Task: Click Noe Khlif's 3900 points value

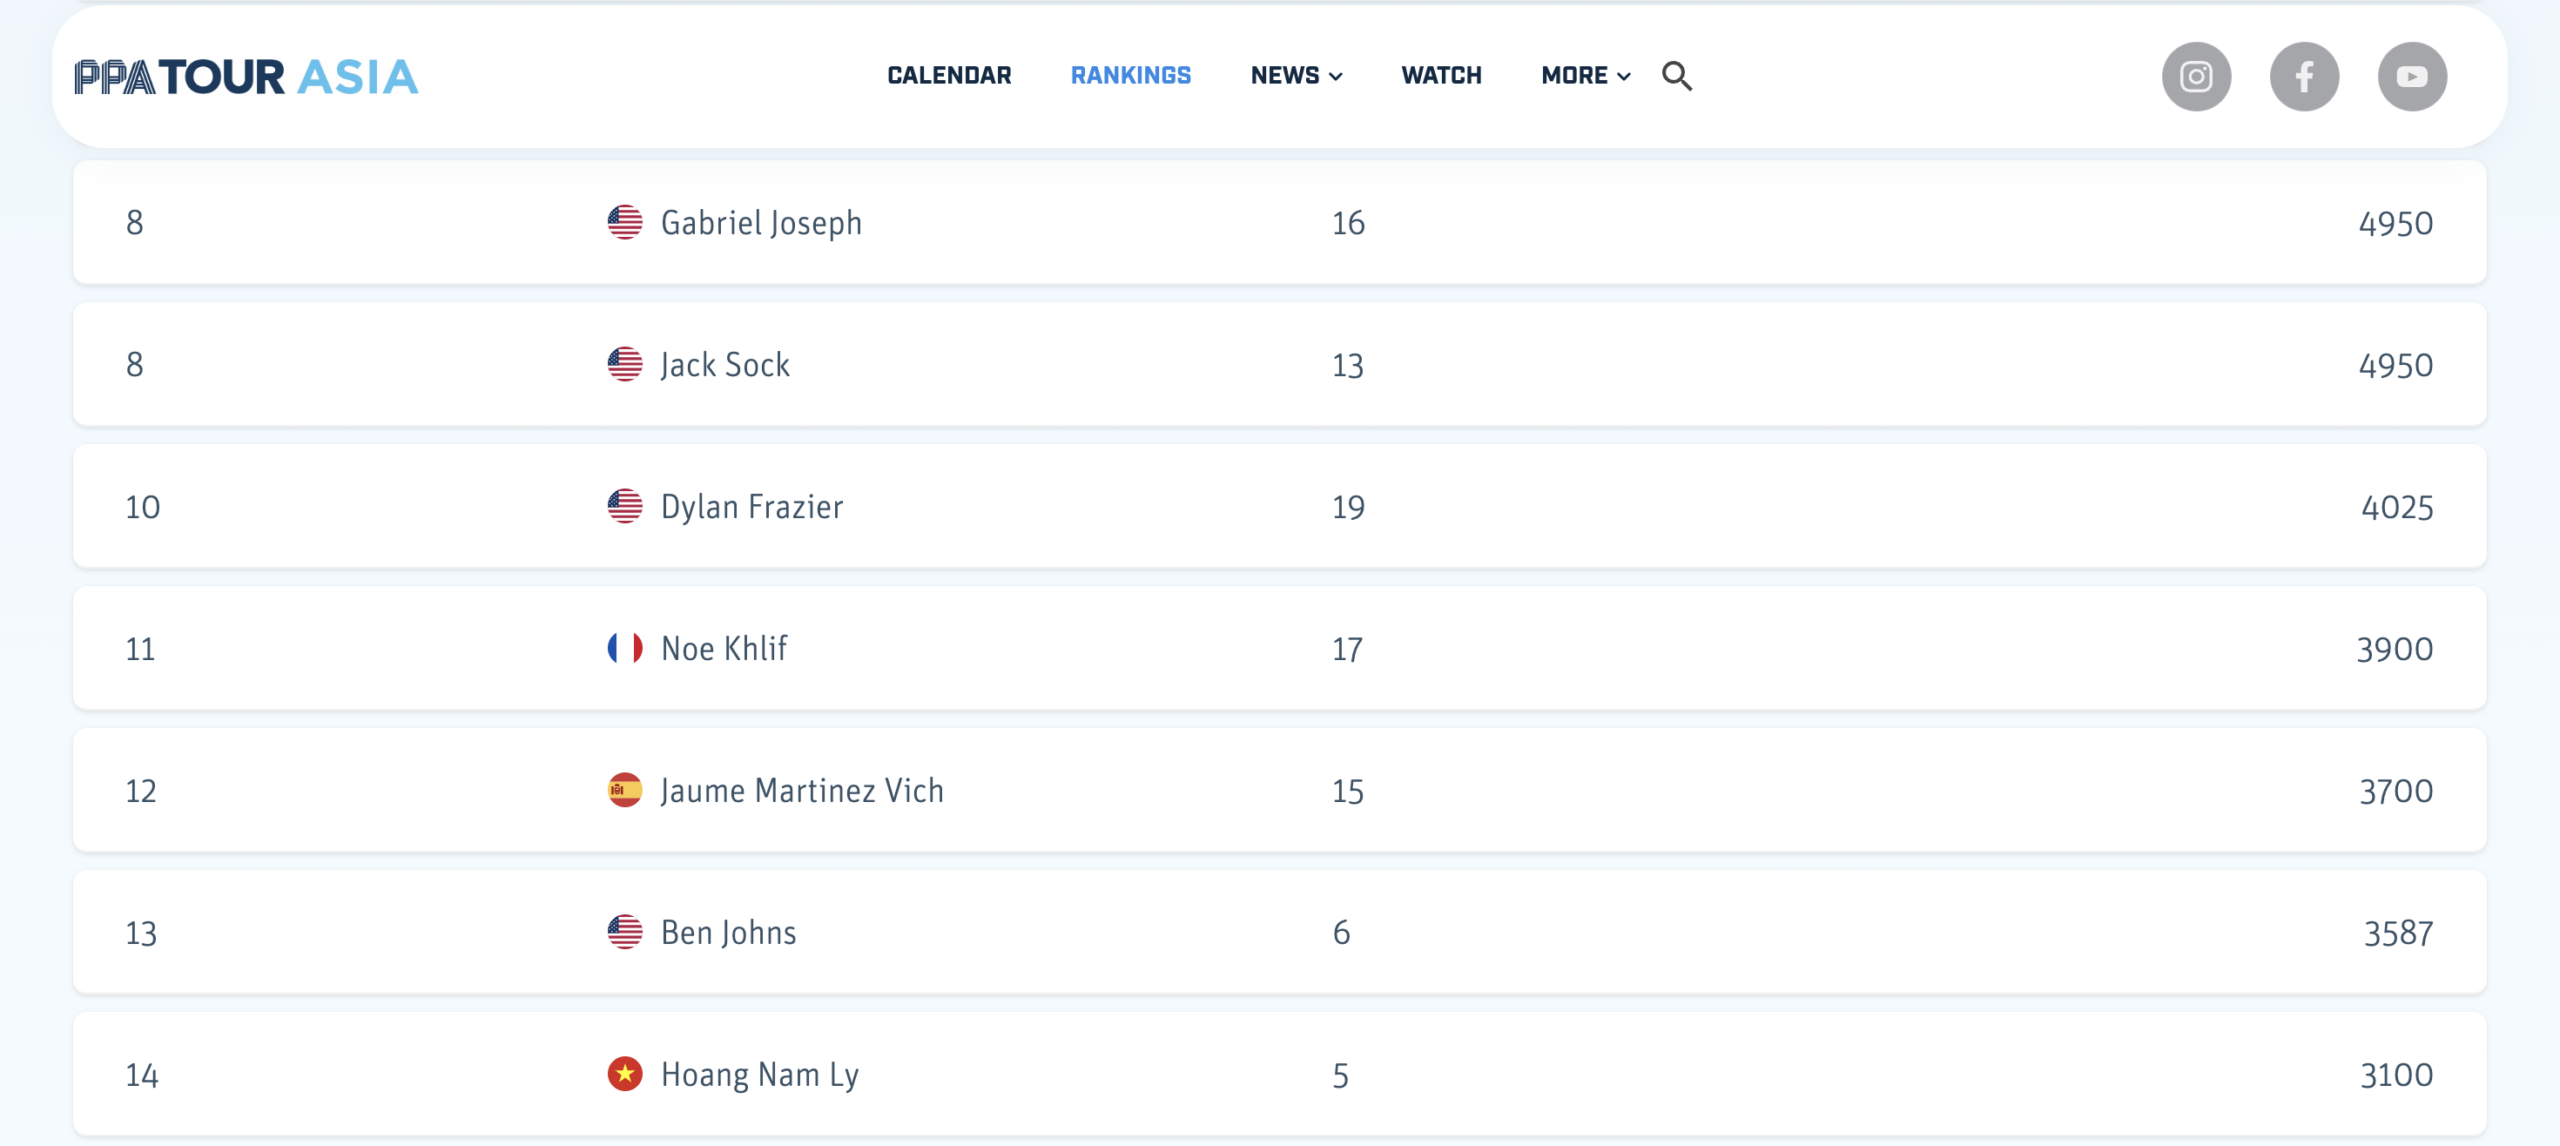Action: [2394, 649]
